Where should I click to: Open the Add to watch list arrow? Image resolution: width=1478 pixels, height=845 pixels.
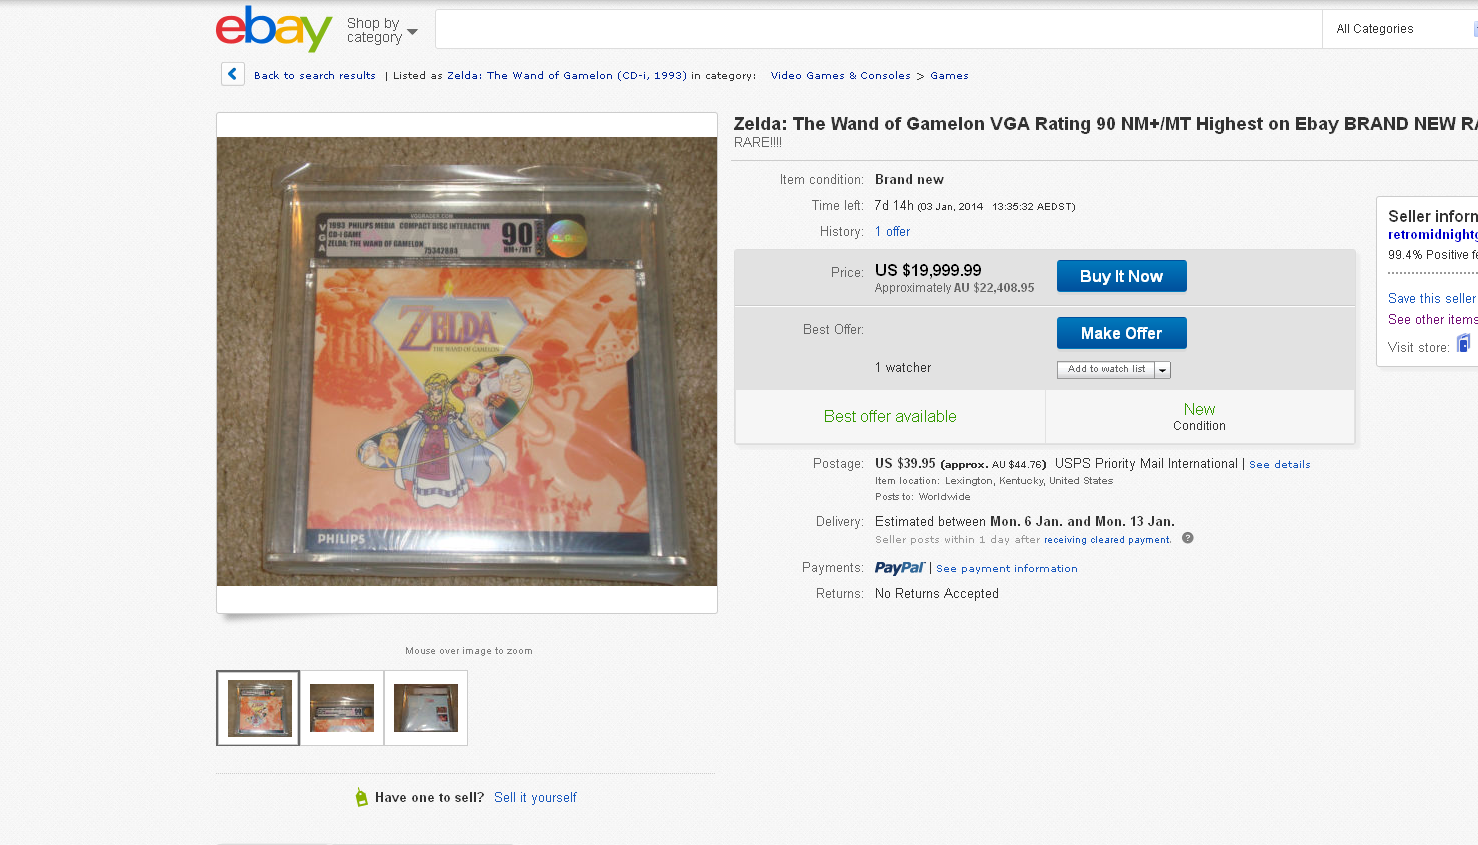click(x=1163, y=369)
